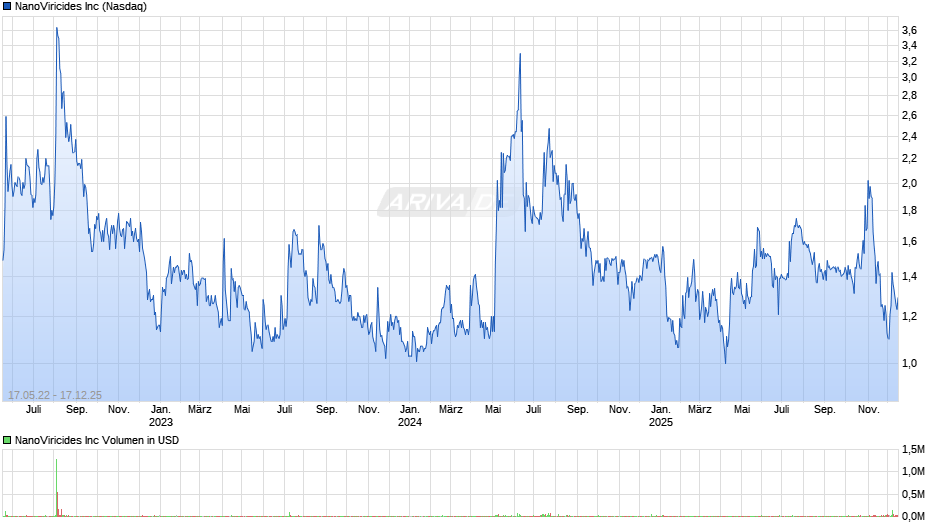Select the 'NanoViricides Inc (Nasdaq)' chart title
This screenshot has height=526, width=940.
point(81,7)
